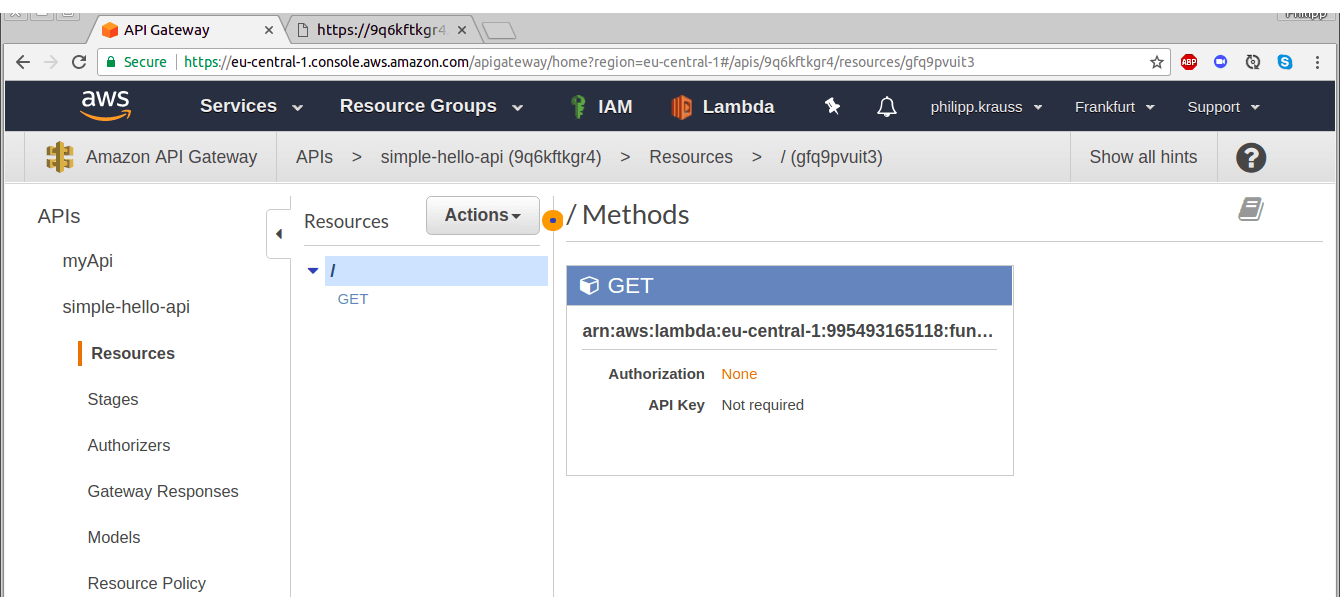This screenshot has width=1340, height=597.
Task: Open the Lambda service shortcut
Action: tap(723, 107)
